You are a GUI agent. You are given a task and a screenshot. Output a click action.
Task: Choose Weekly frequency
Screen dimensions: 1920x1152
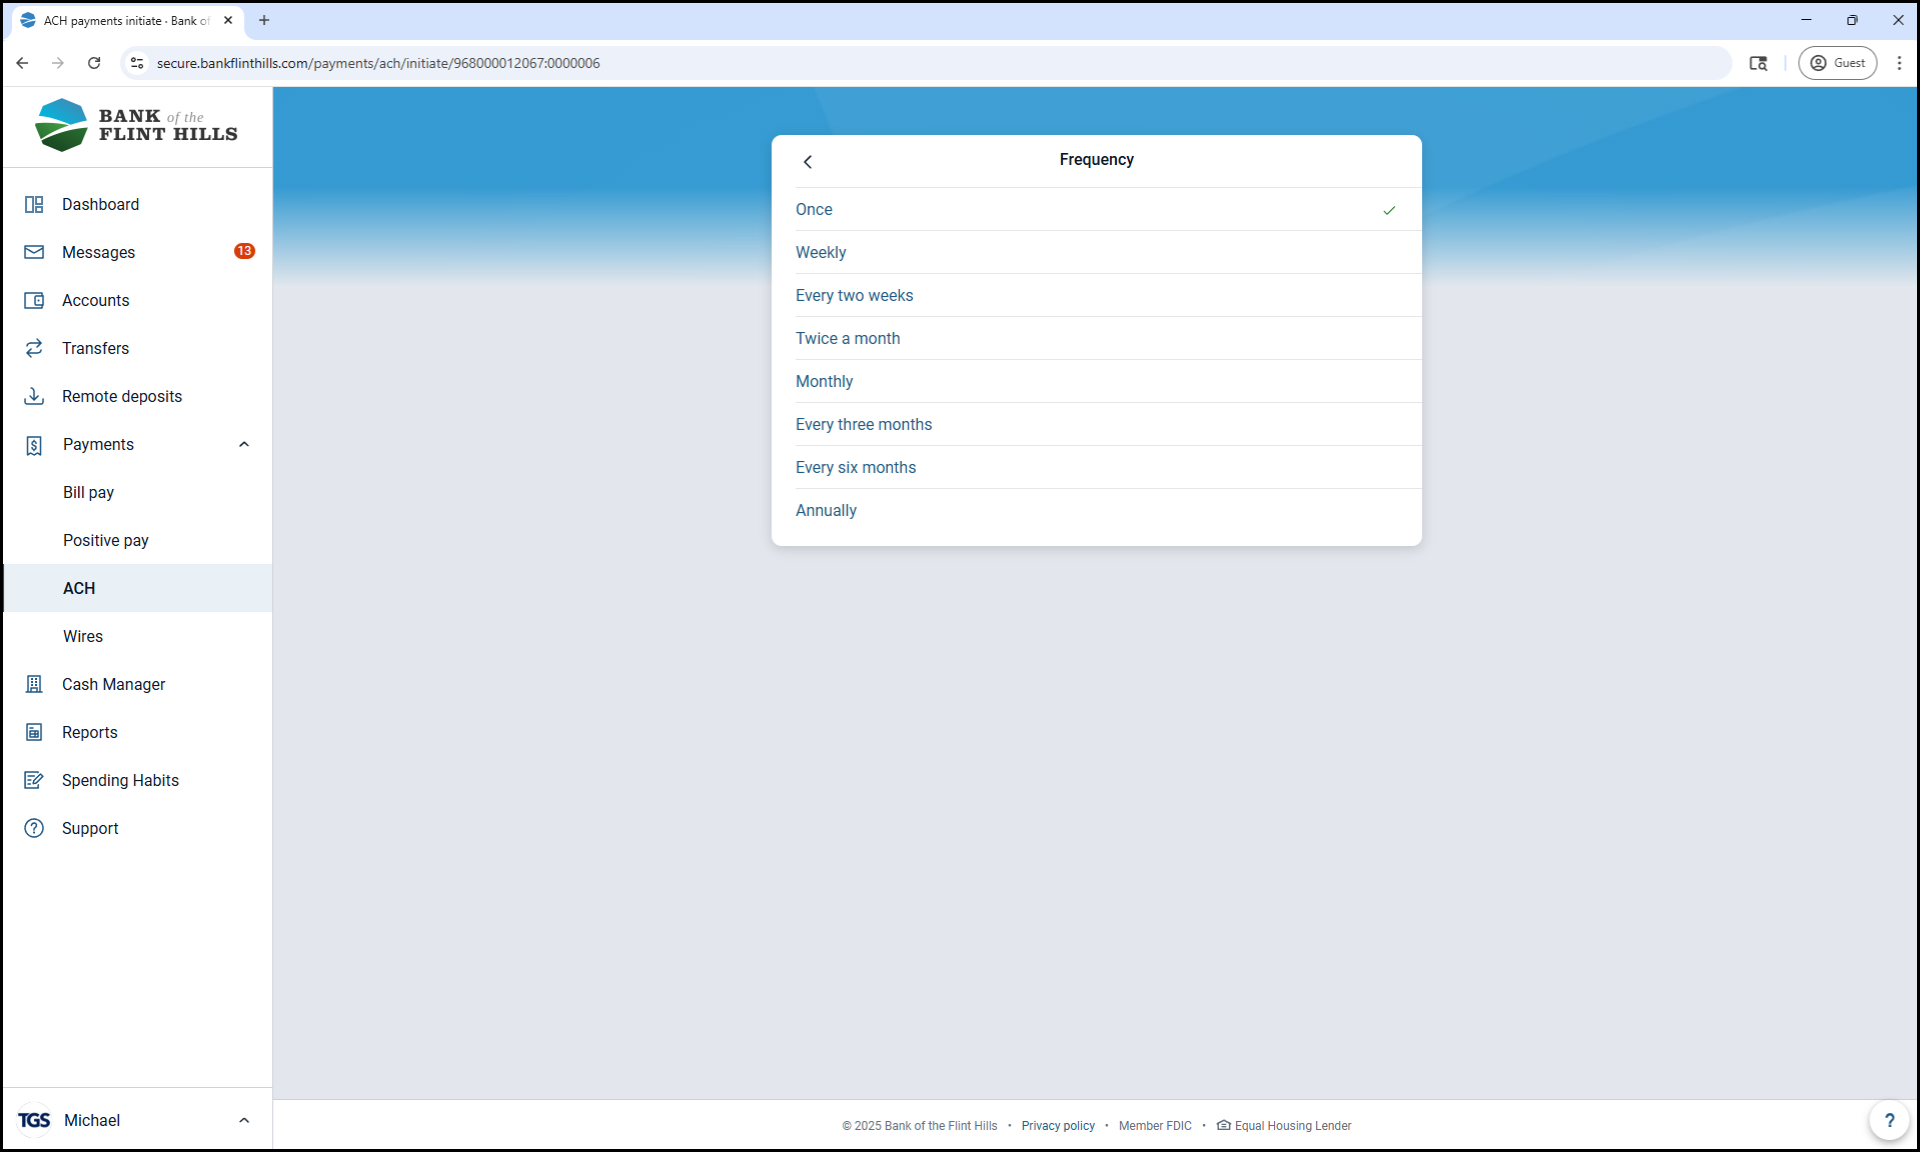[821, 253]
